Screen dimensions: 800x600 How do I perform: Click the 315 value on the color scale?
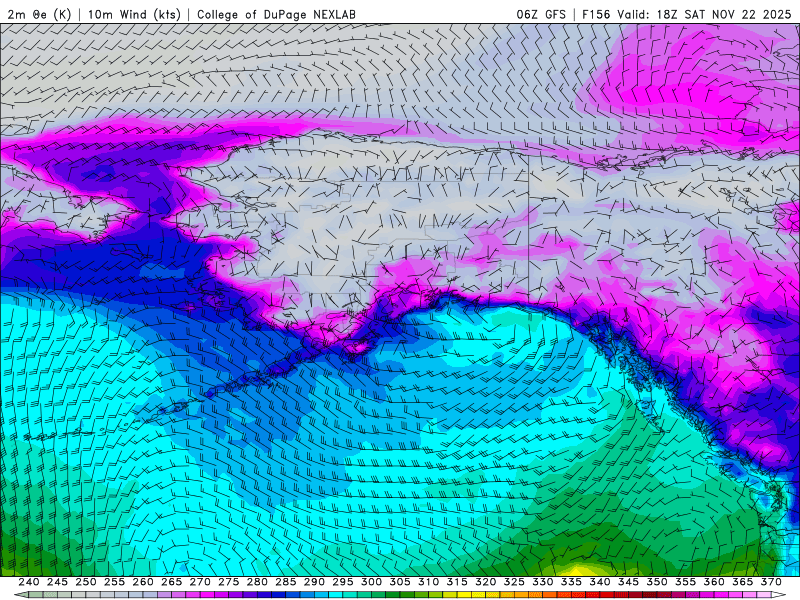(457, 582)
